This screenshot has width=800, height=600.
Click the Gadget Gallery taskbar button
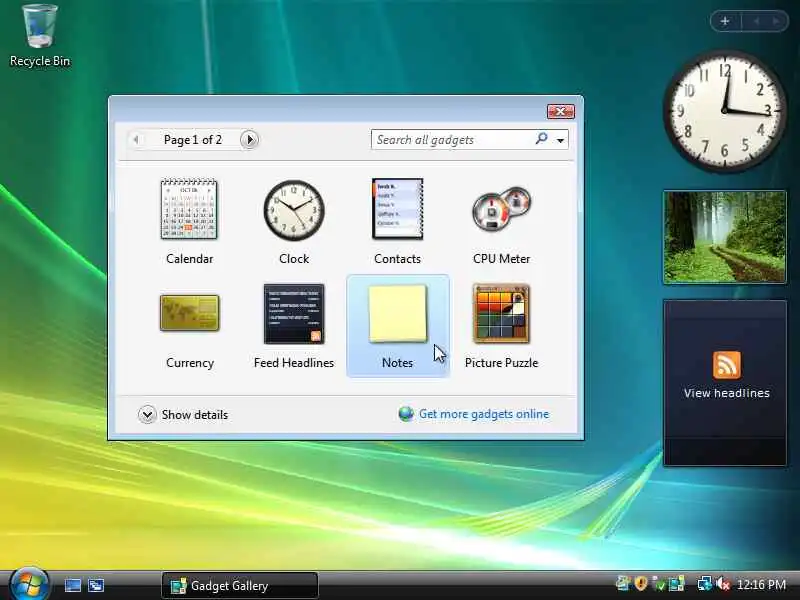[x=240, y=586]
